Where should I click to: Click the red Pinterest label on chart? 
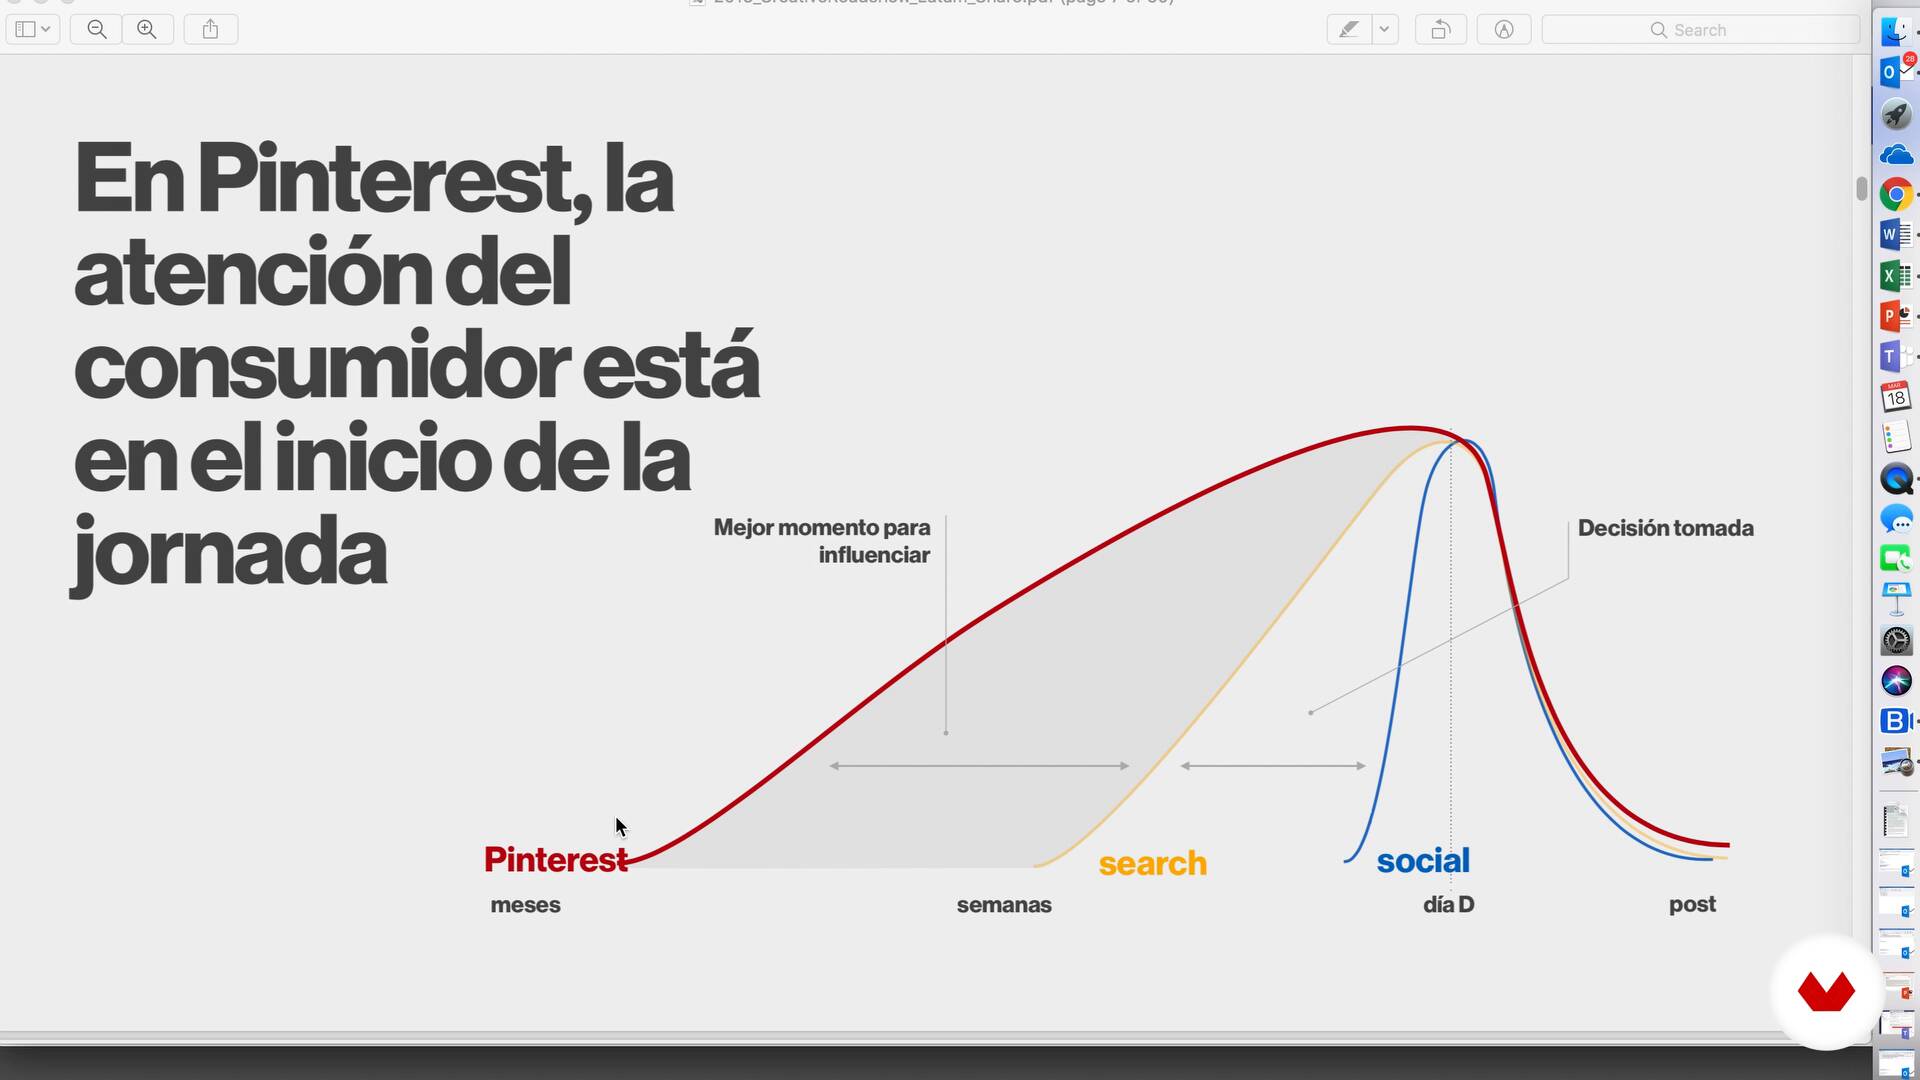point(556,860)
